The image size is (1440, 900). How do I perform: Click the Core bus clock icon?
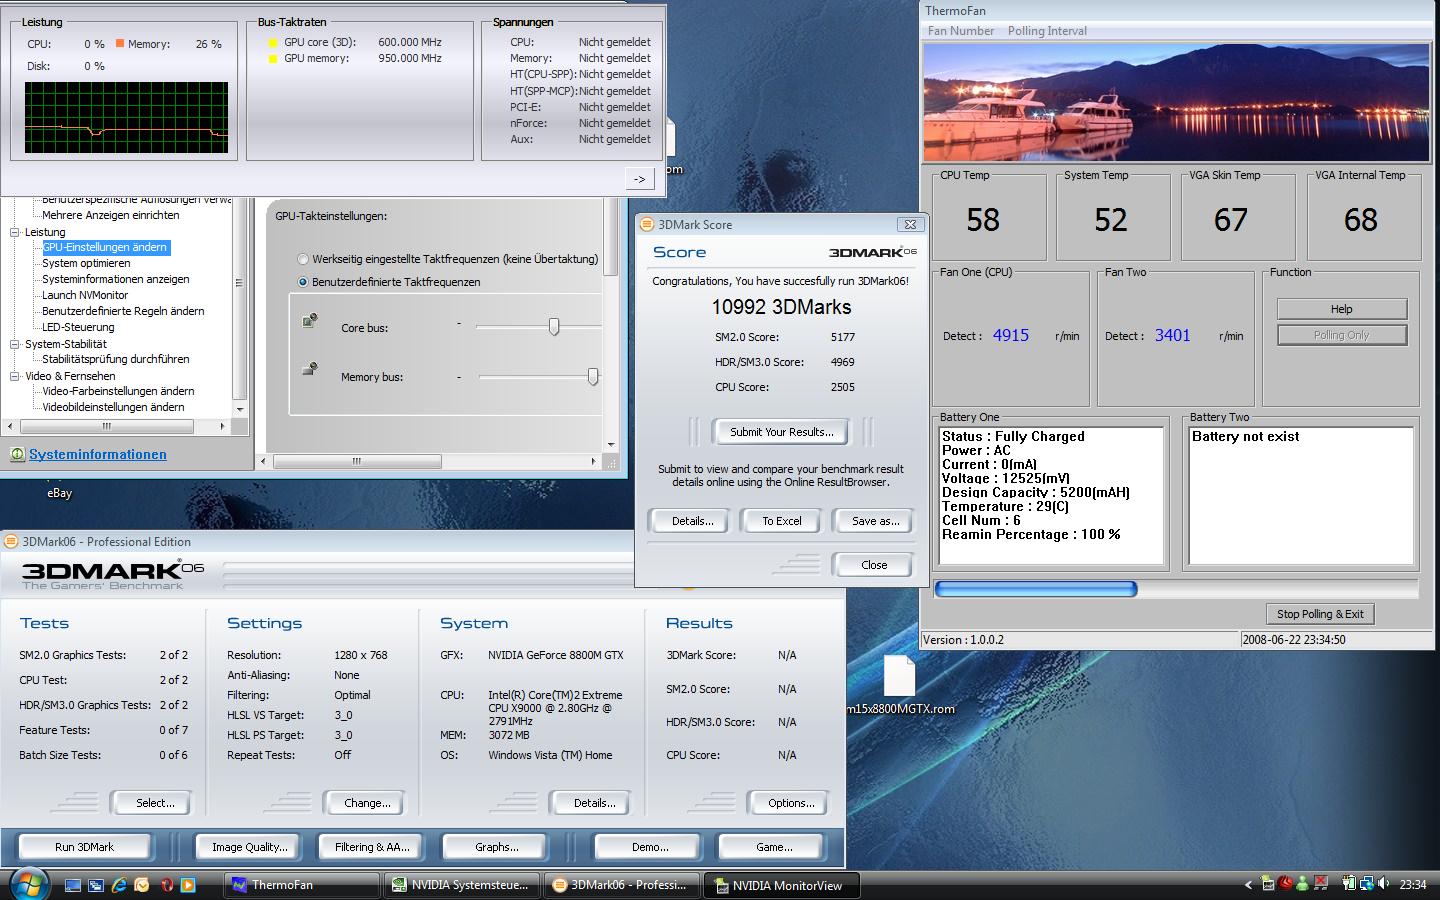coord(310,321)
